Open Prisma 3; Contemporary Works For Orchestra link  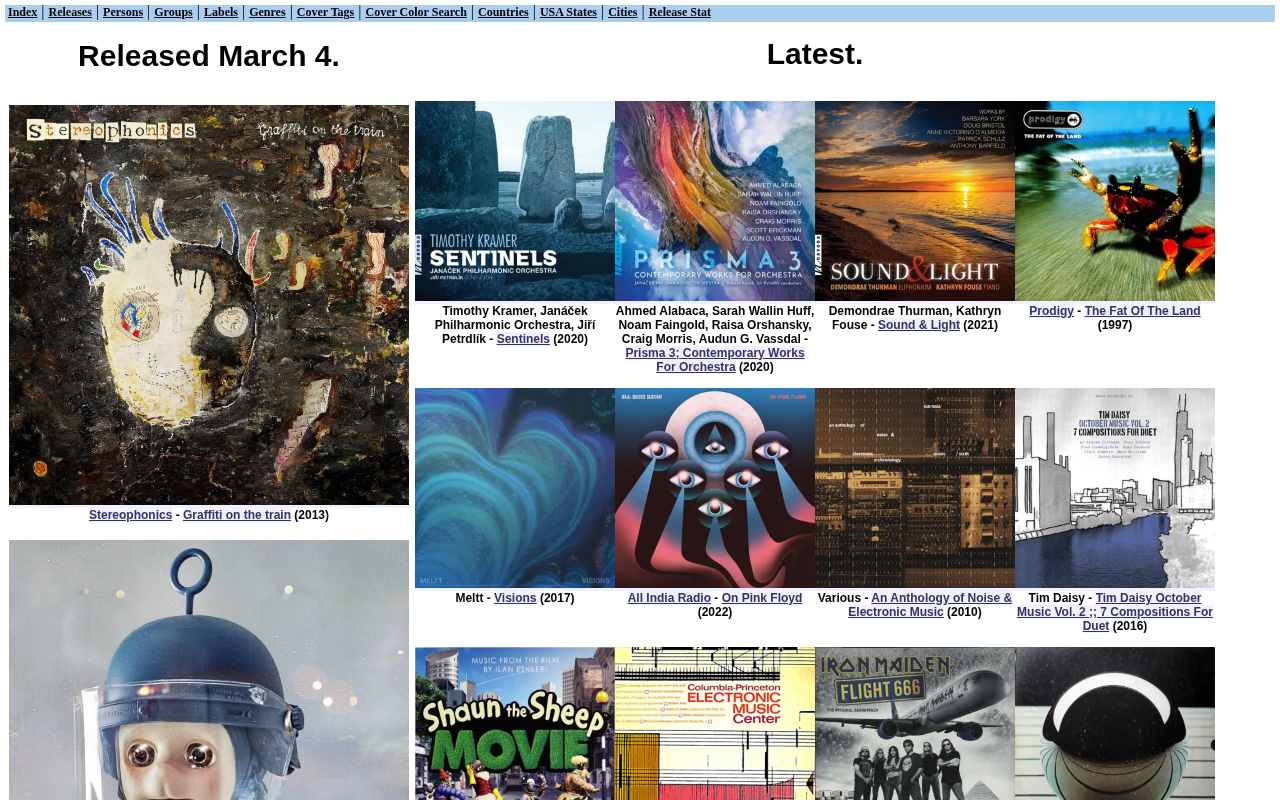[x=715, y=360]
